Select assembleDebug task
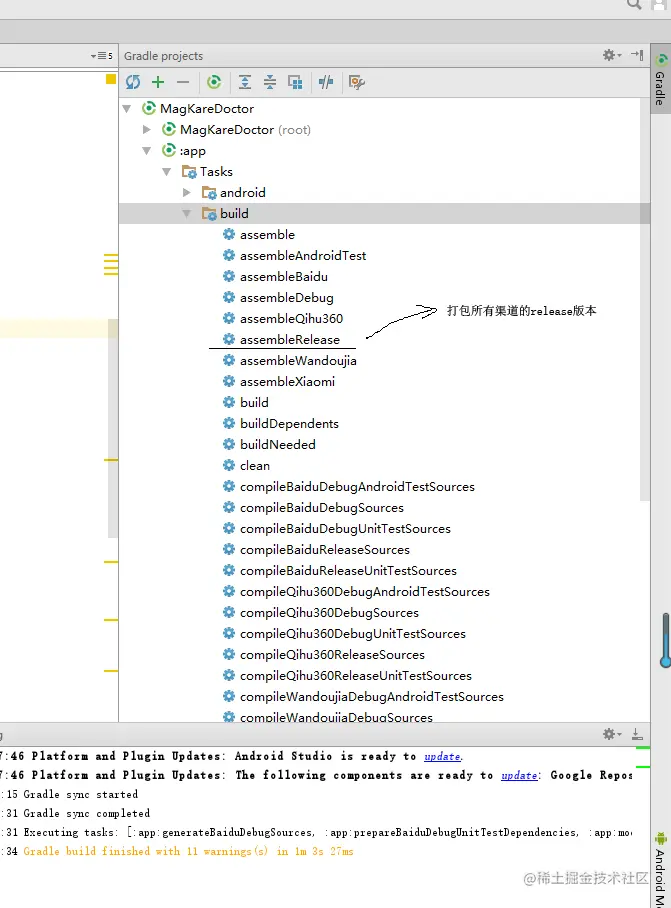This screenshot has width=671, height=908. tap(278, 298)
